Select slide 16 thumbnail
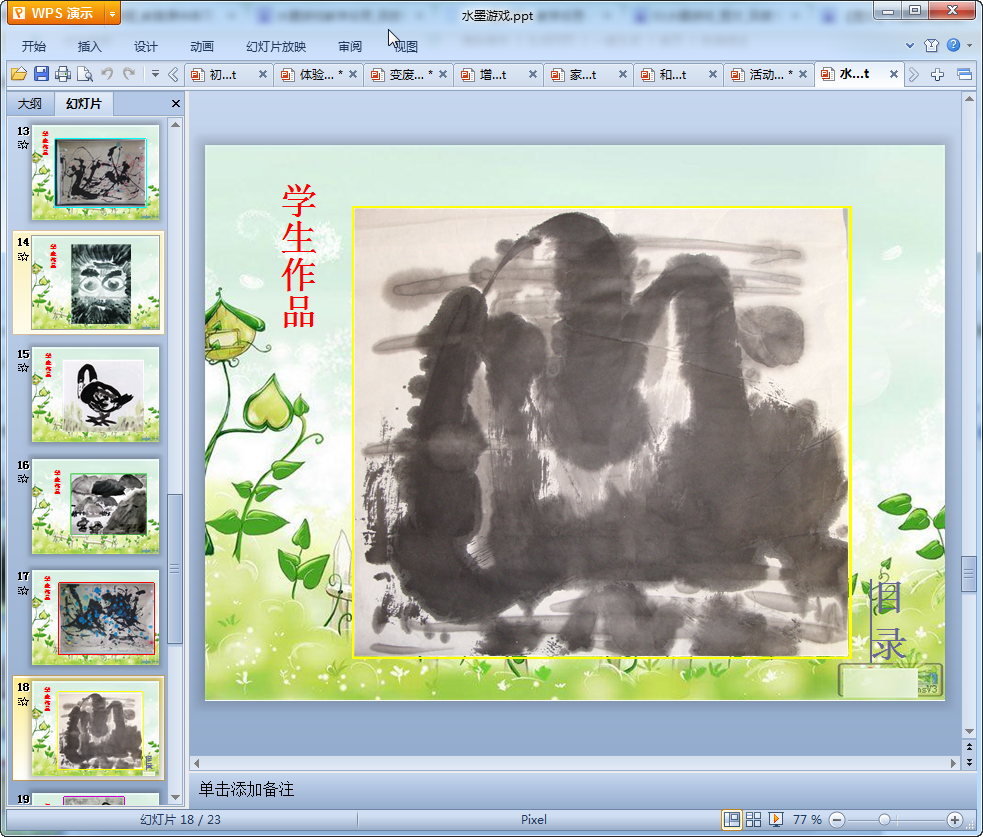This screenshot has width=983, height=837. click(95, 506)
